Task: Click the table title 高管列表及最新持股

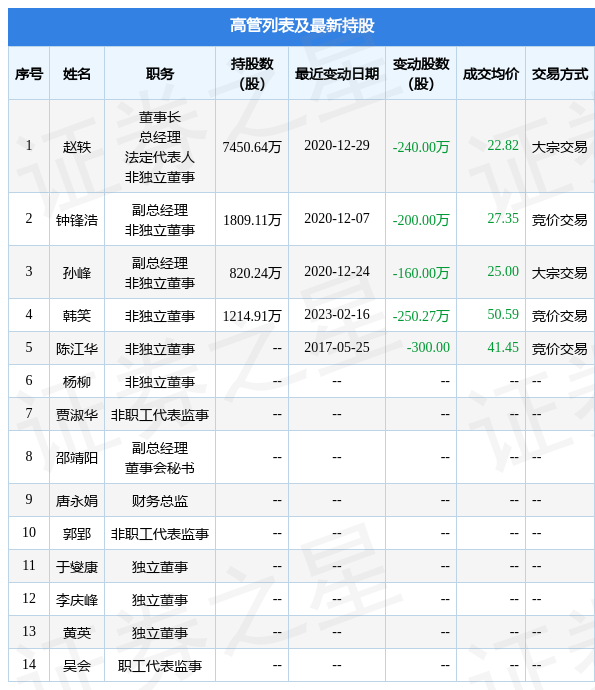Action: pos(302,26)
